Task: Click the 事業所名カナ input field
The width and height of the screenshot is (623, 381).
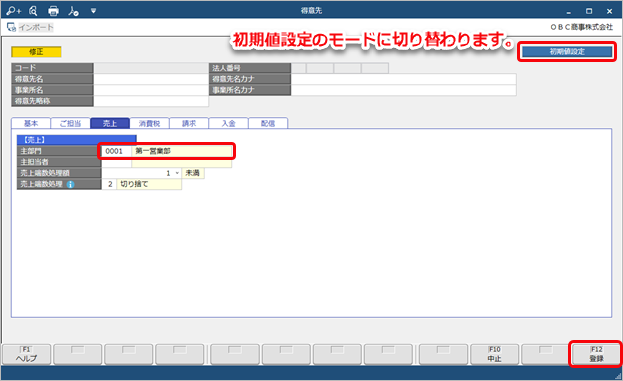Action: (404, 90)
